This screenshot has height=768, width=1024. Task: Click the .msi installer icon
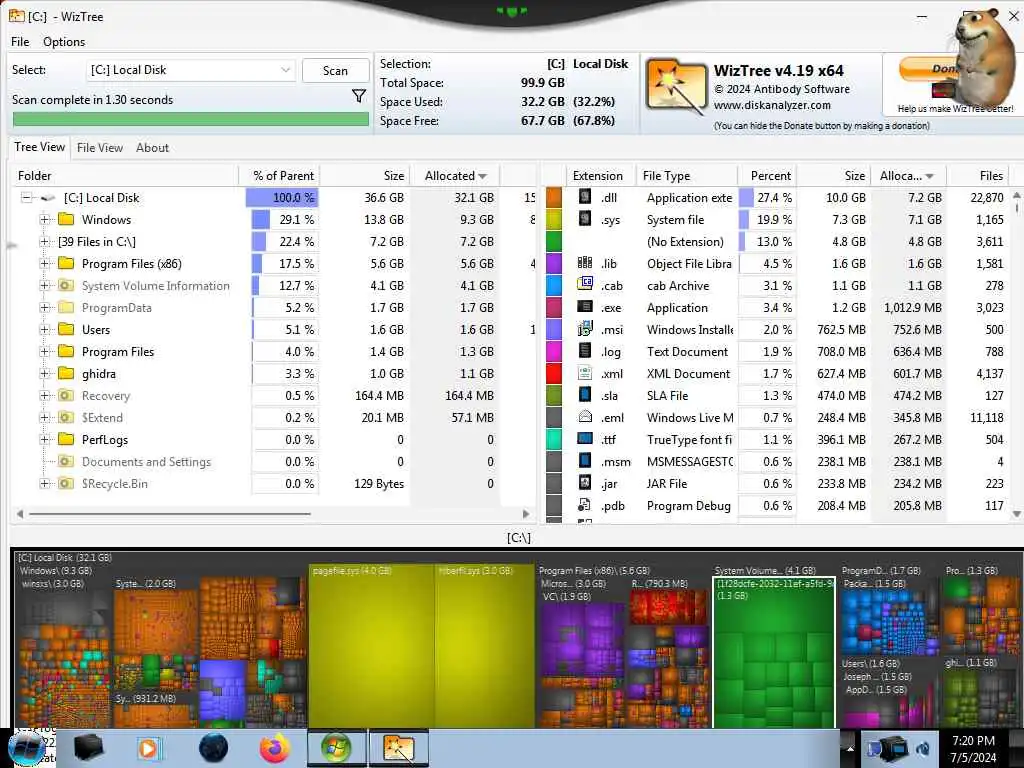click(x=585, y=328)
